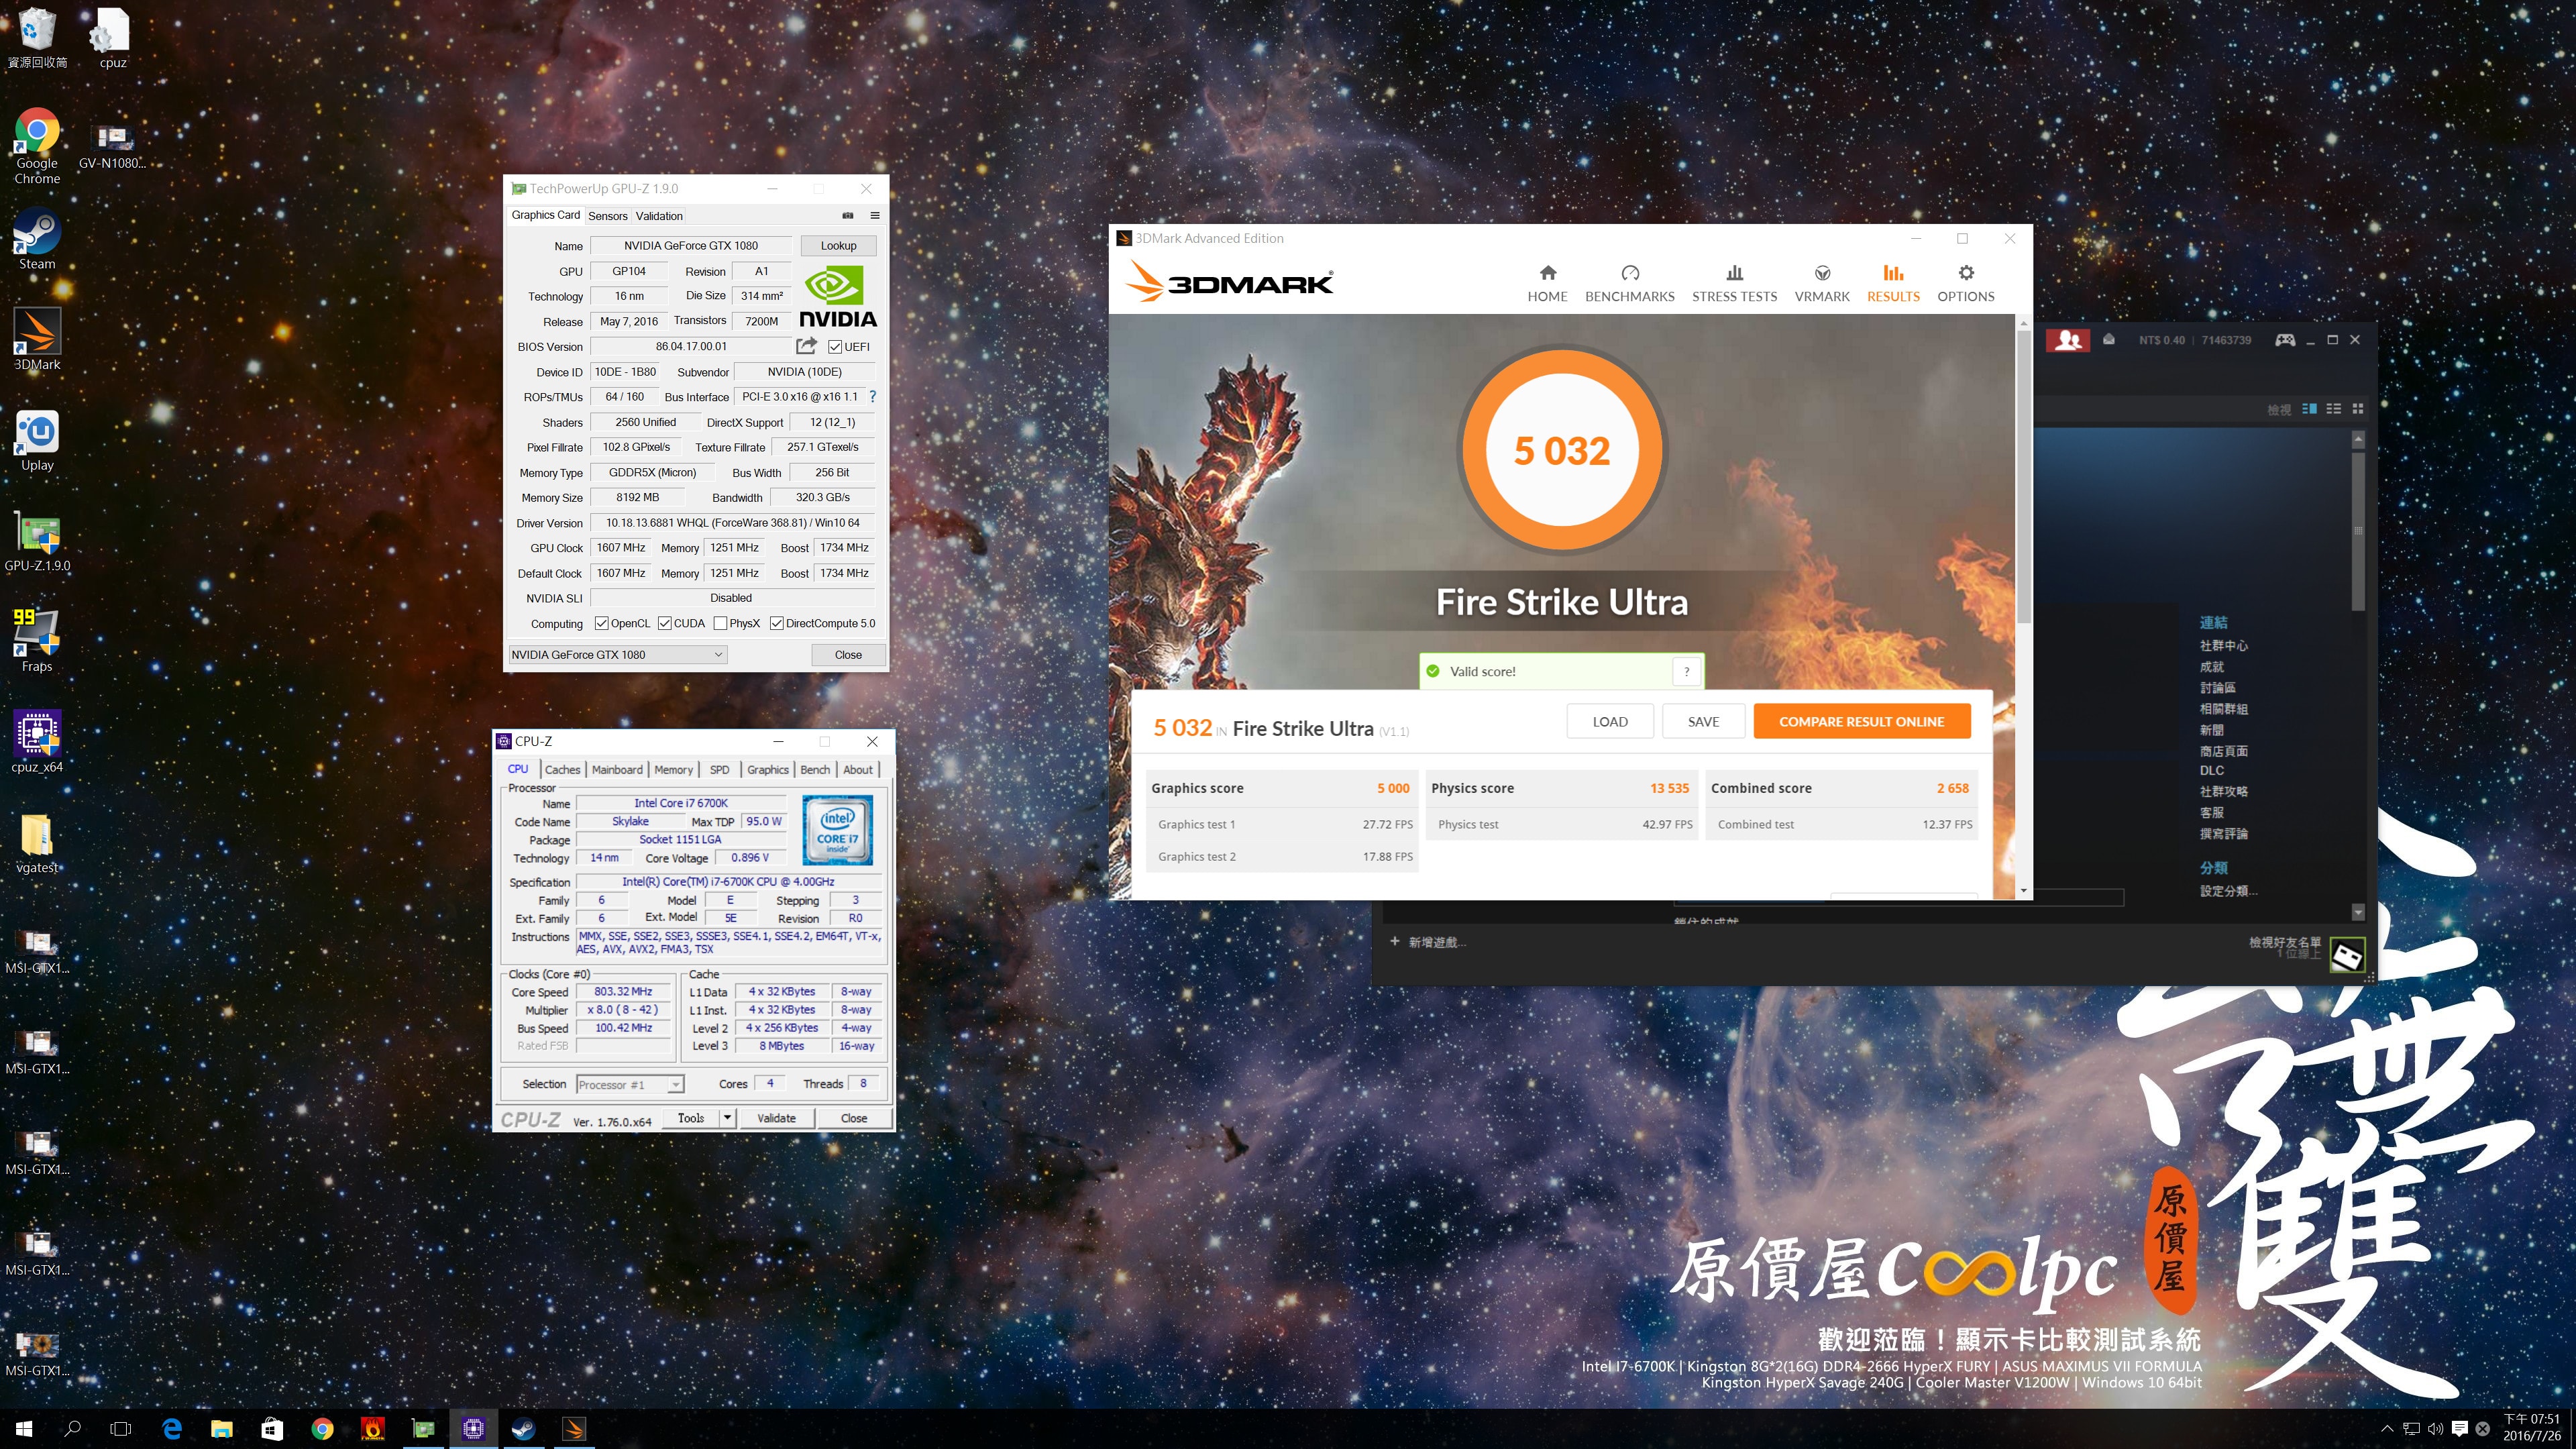
Task: Click Steam friends icon in header
Action: coord(2068,340)
